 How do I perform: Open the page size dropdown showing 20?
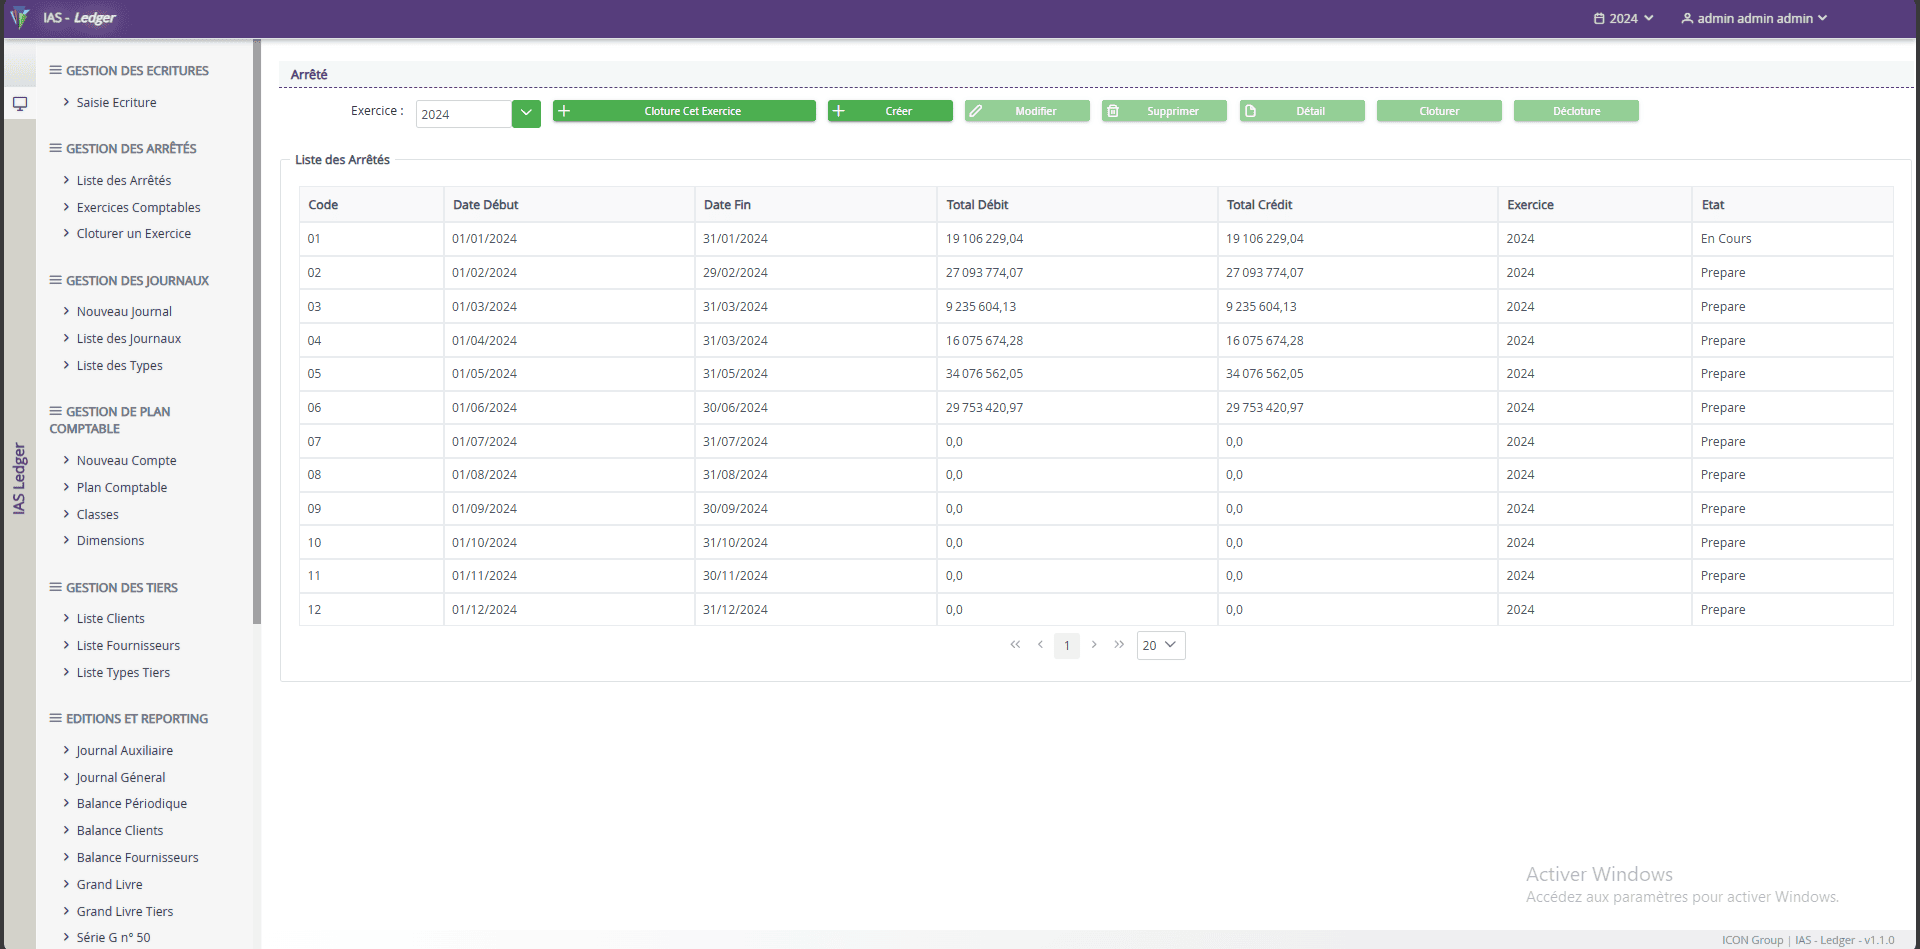(1160, 645)
